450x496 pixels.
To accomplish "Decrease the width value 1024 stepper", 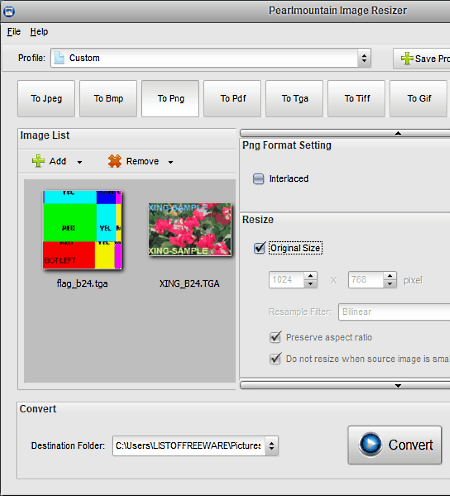I will 310,284.
